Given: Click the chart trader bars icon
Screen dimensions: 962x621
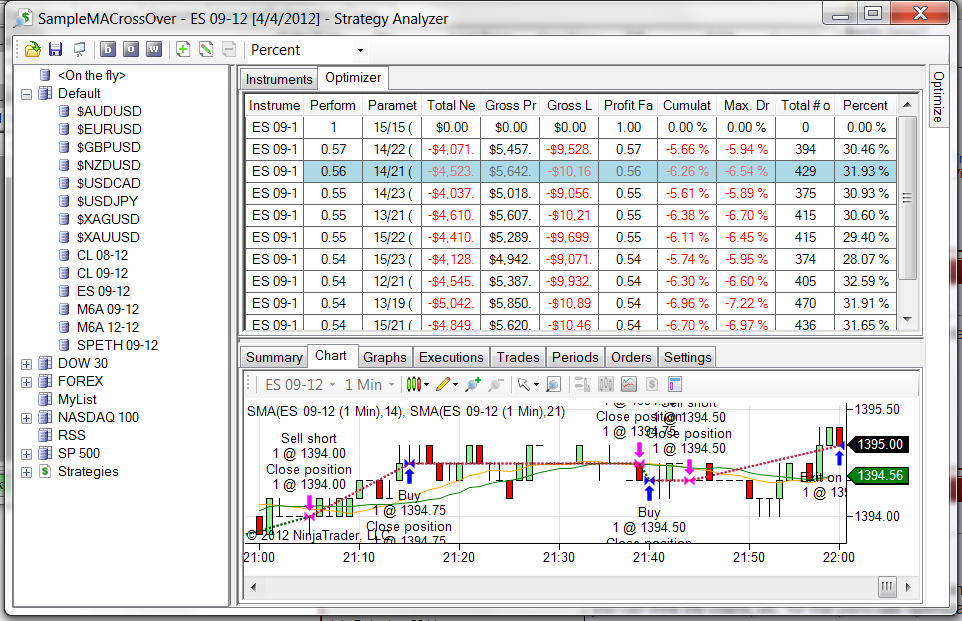Looking at the screenshot, I should point(582,385).
